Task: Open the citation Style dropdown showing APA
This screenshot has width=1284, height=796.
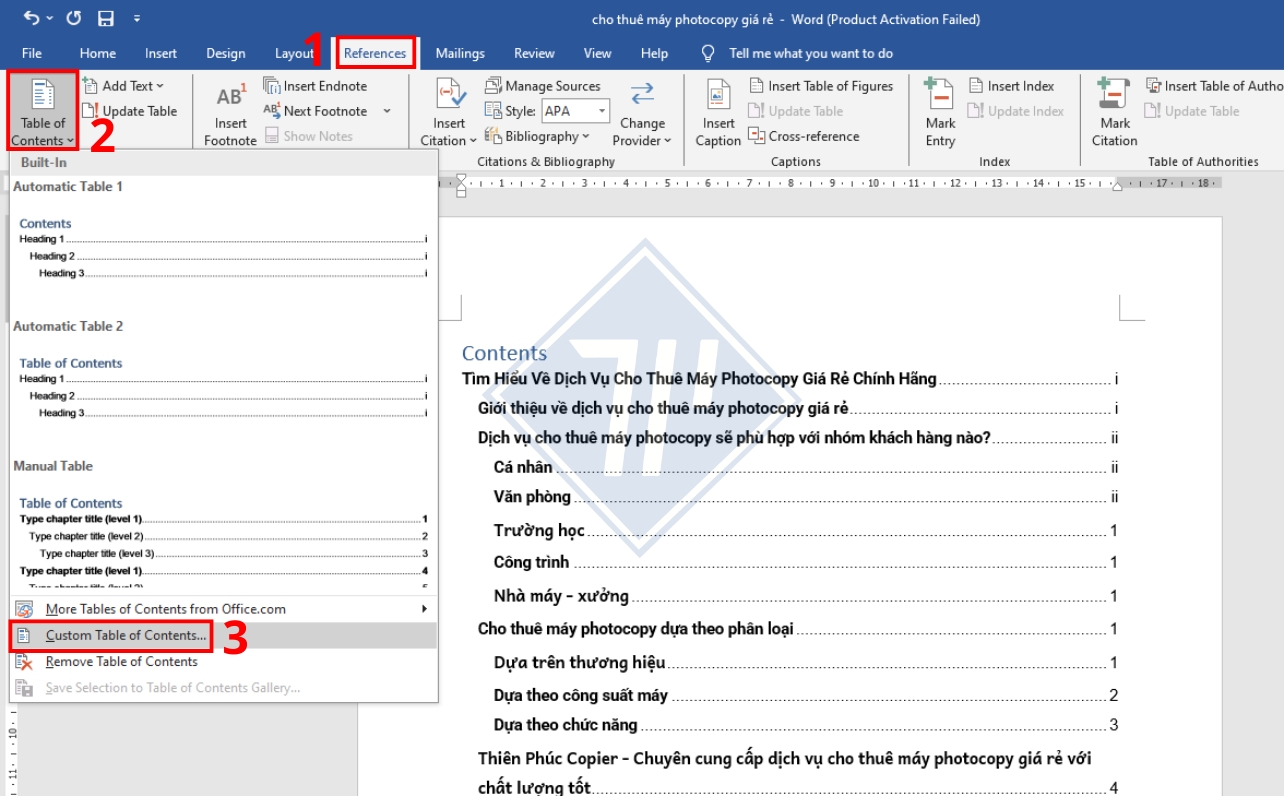Action: (x=575, y=111)
